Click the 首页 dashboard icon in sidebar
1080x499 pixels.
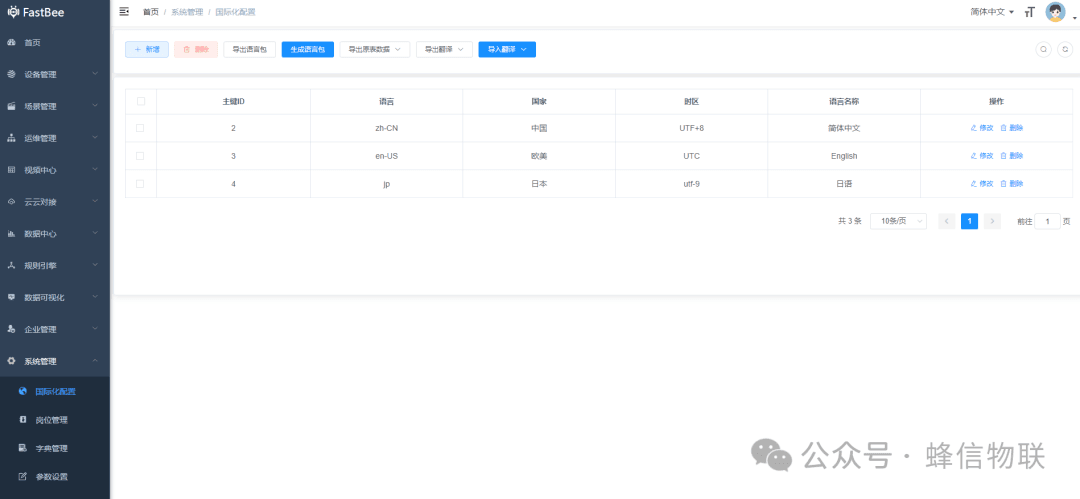coord(11,43)
